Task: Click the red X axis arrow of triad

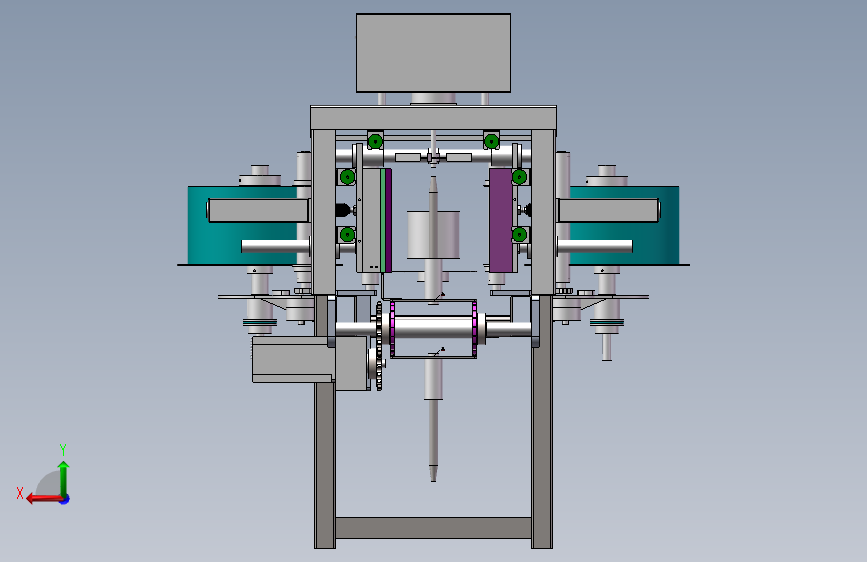Action: pyautogui.click(x=43, y=499)
